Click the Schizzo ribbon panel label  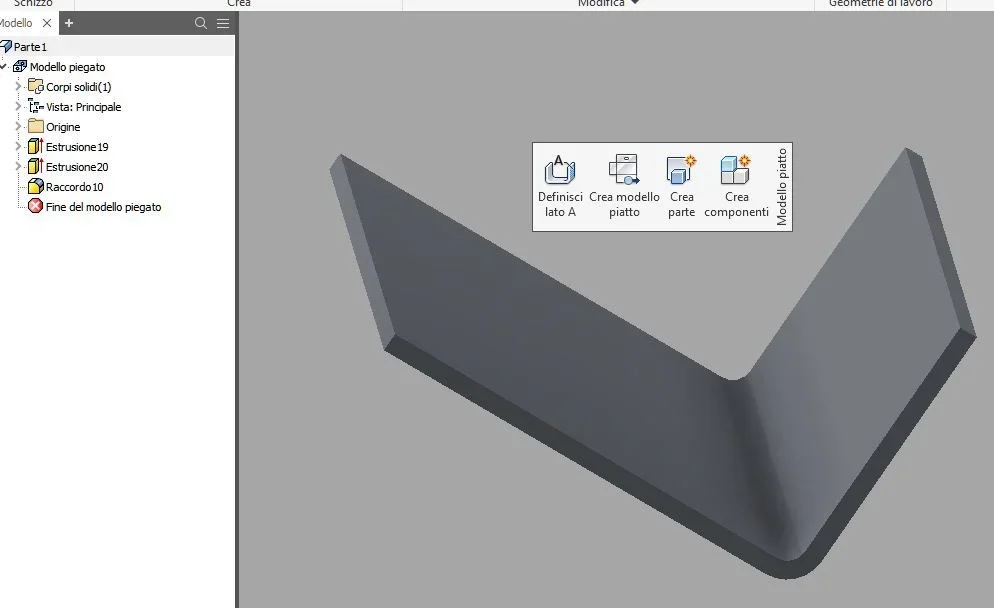[33, 3]
